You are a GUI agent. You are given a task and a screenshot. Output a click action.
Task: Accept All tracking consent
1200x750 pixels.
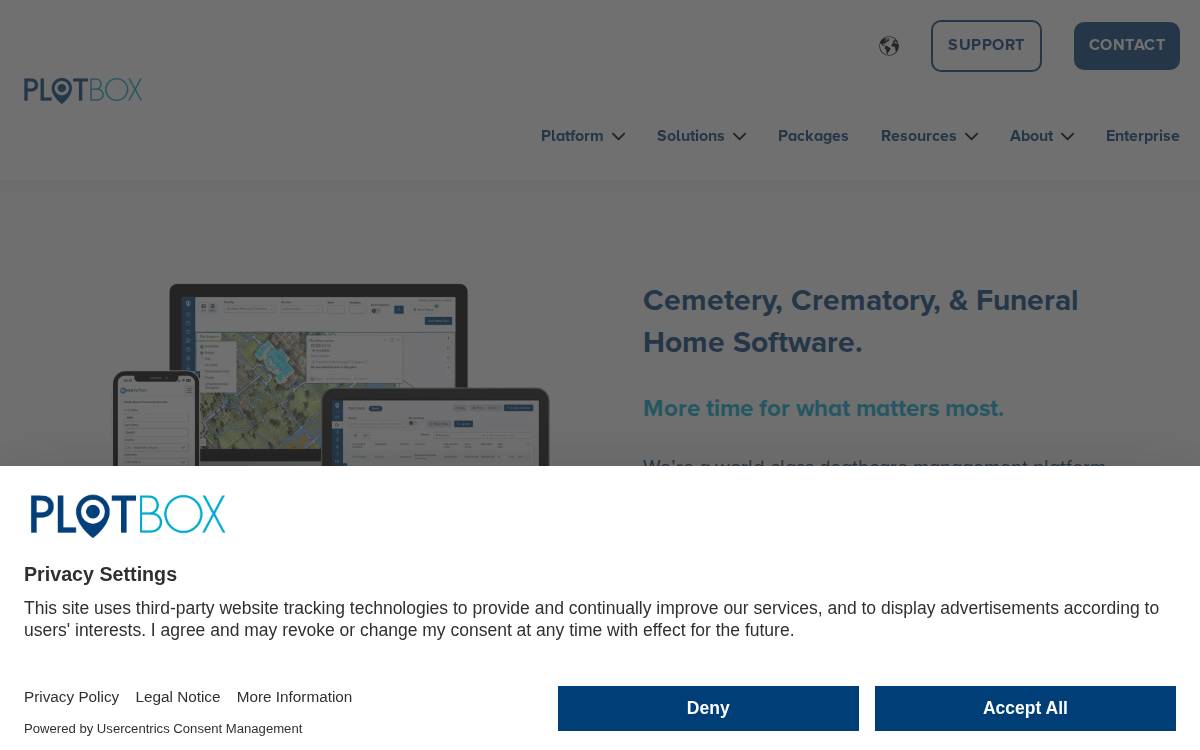tap(1025, 708)
